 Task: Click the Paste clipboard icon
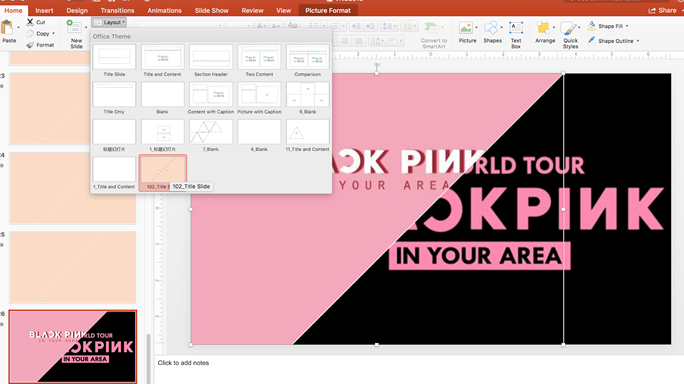pos(7,28)
